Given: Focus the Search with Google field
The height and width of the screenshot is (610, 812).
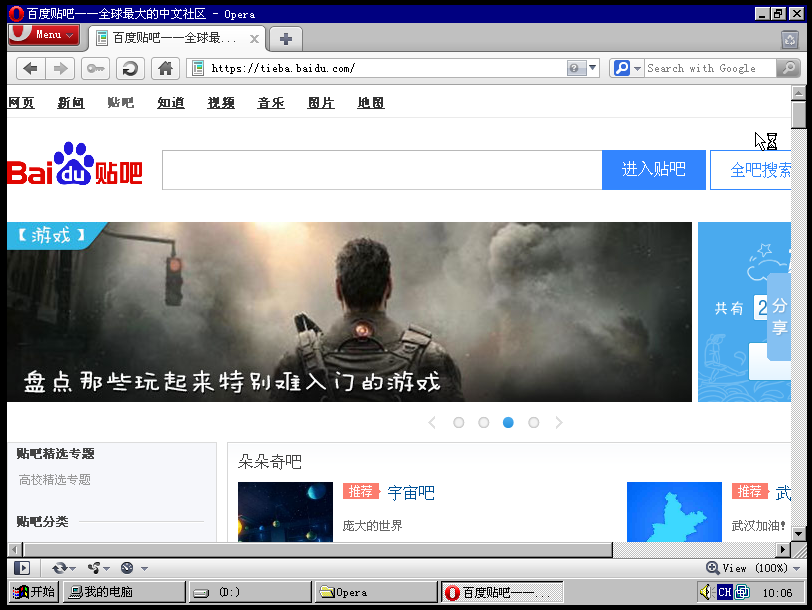Looking at the screenshot, I should 710,68.
